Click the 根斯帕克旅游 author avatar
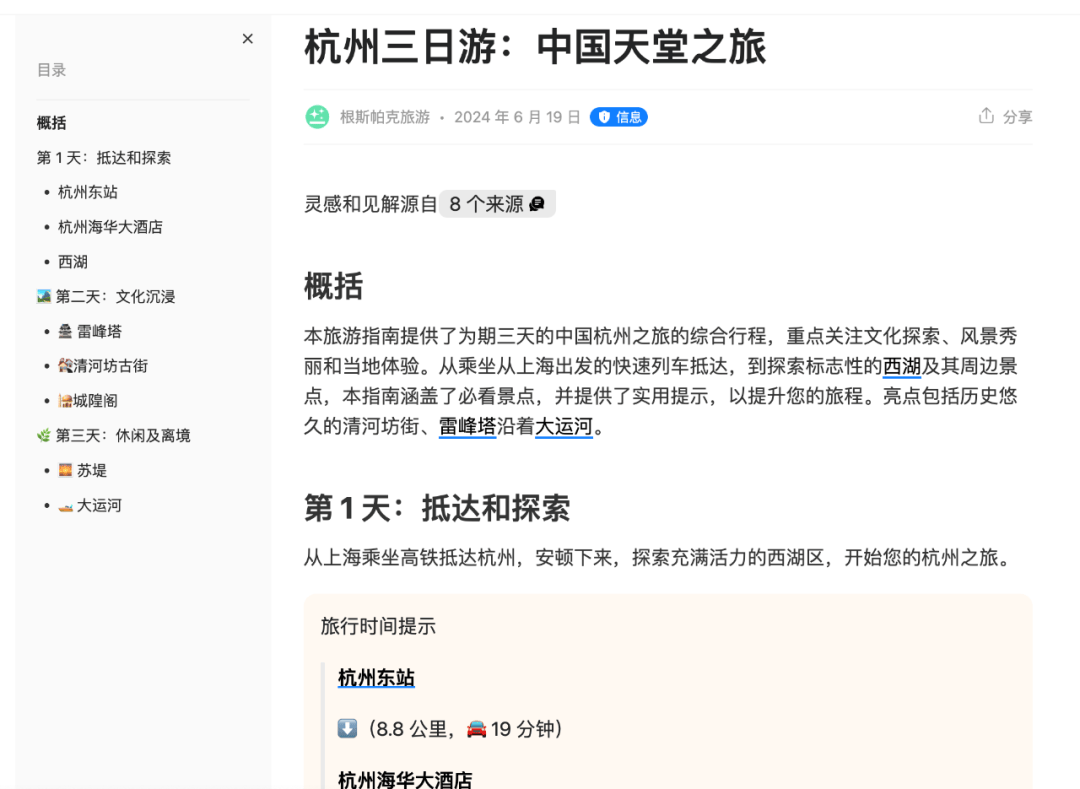 point(317,117)
